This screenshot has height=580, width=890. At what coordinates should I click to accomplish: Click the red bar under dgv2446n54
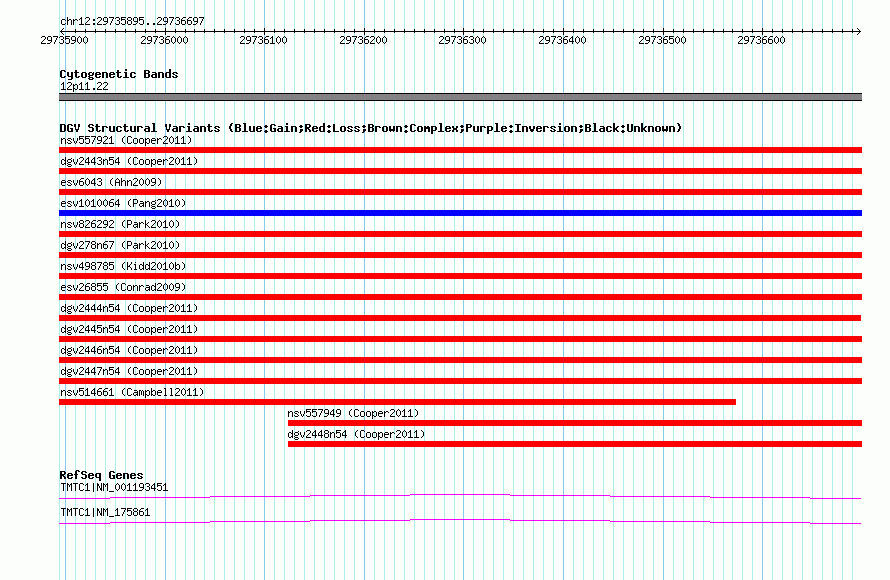[460, 360]
